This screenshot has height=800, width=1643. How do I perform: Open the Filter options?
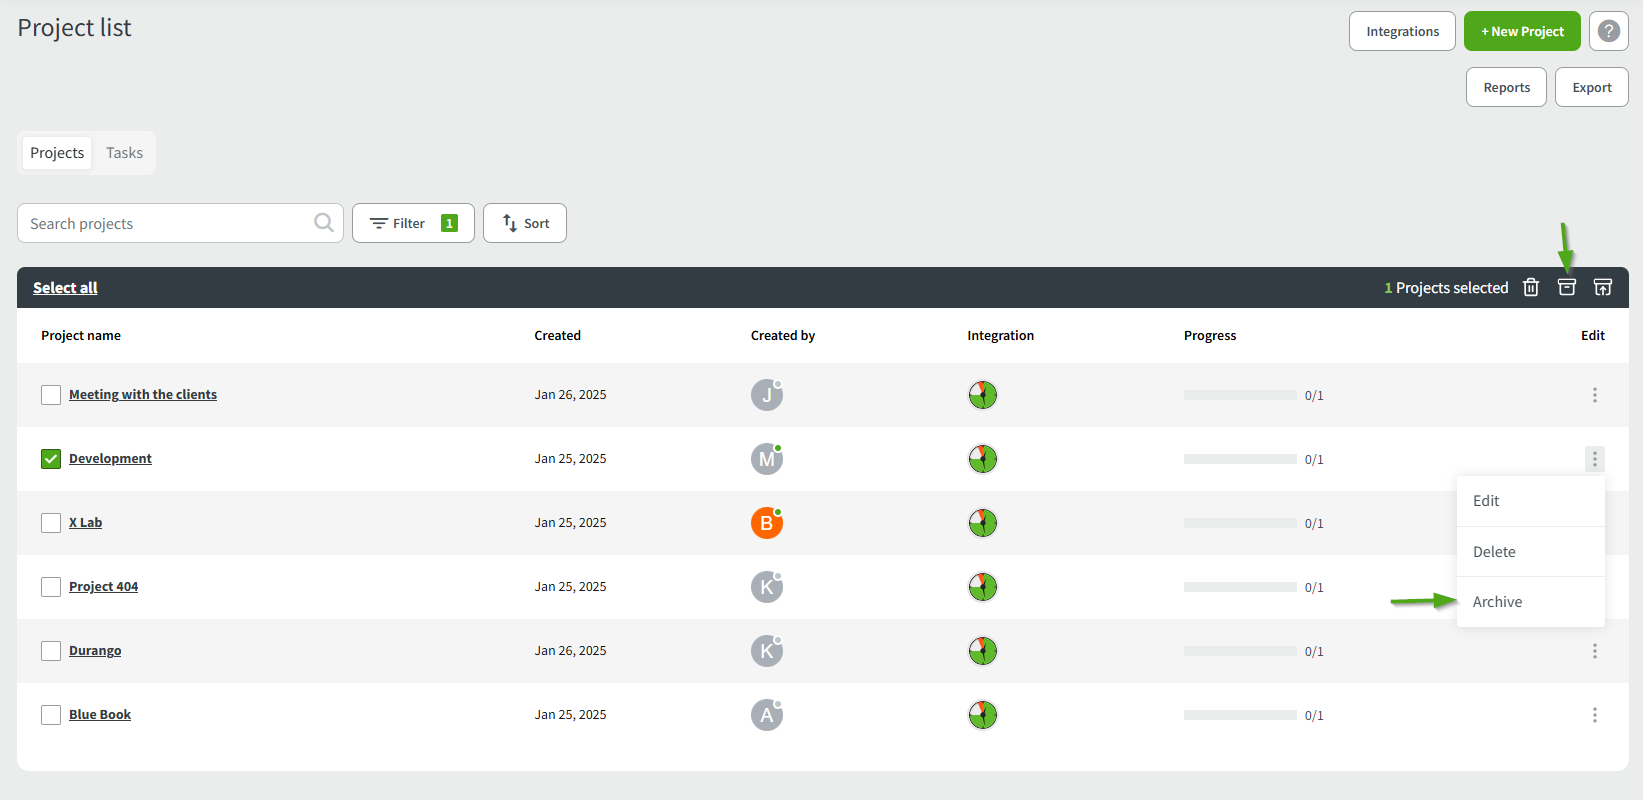[x=413, y=223]
